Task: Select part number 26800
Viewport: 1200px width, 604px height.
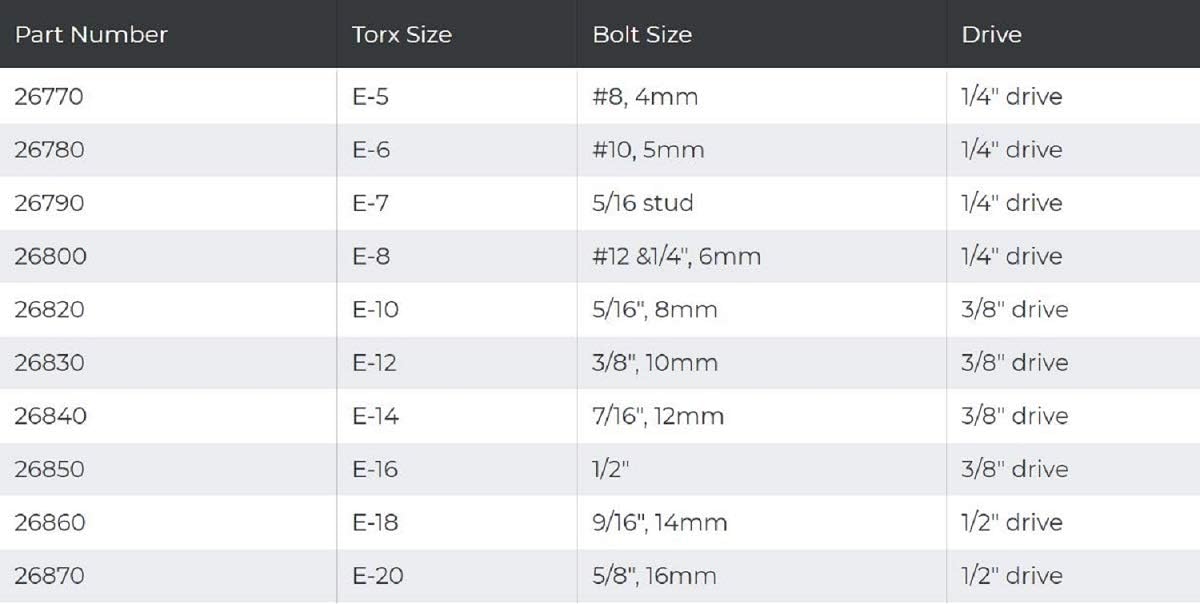Action: pyautogui.click(x=50, y=256)
